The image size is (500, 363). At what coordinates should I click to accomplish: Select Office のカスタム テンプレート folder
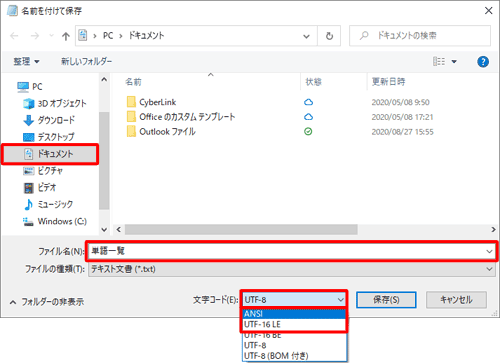pyautogui.click(x=181, y=117)
